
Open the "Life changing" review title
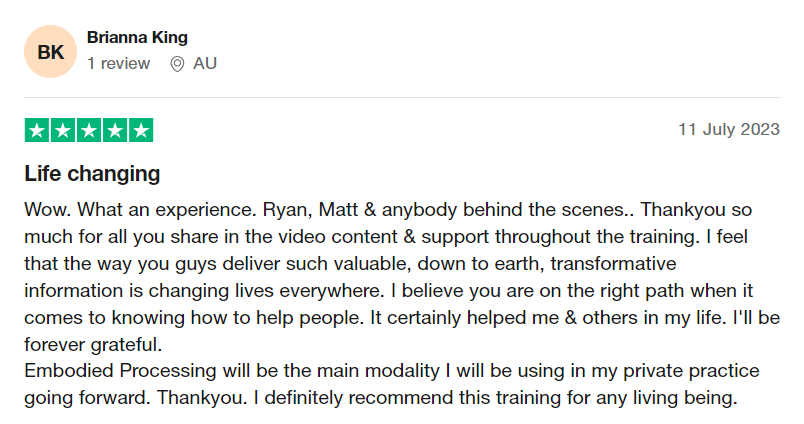tap(92, 173)
